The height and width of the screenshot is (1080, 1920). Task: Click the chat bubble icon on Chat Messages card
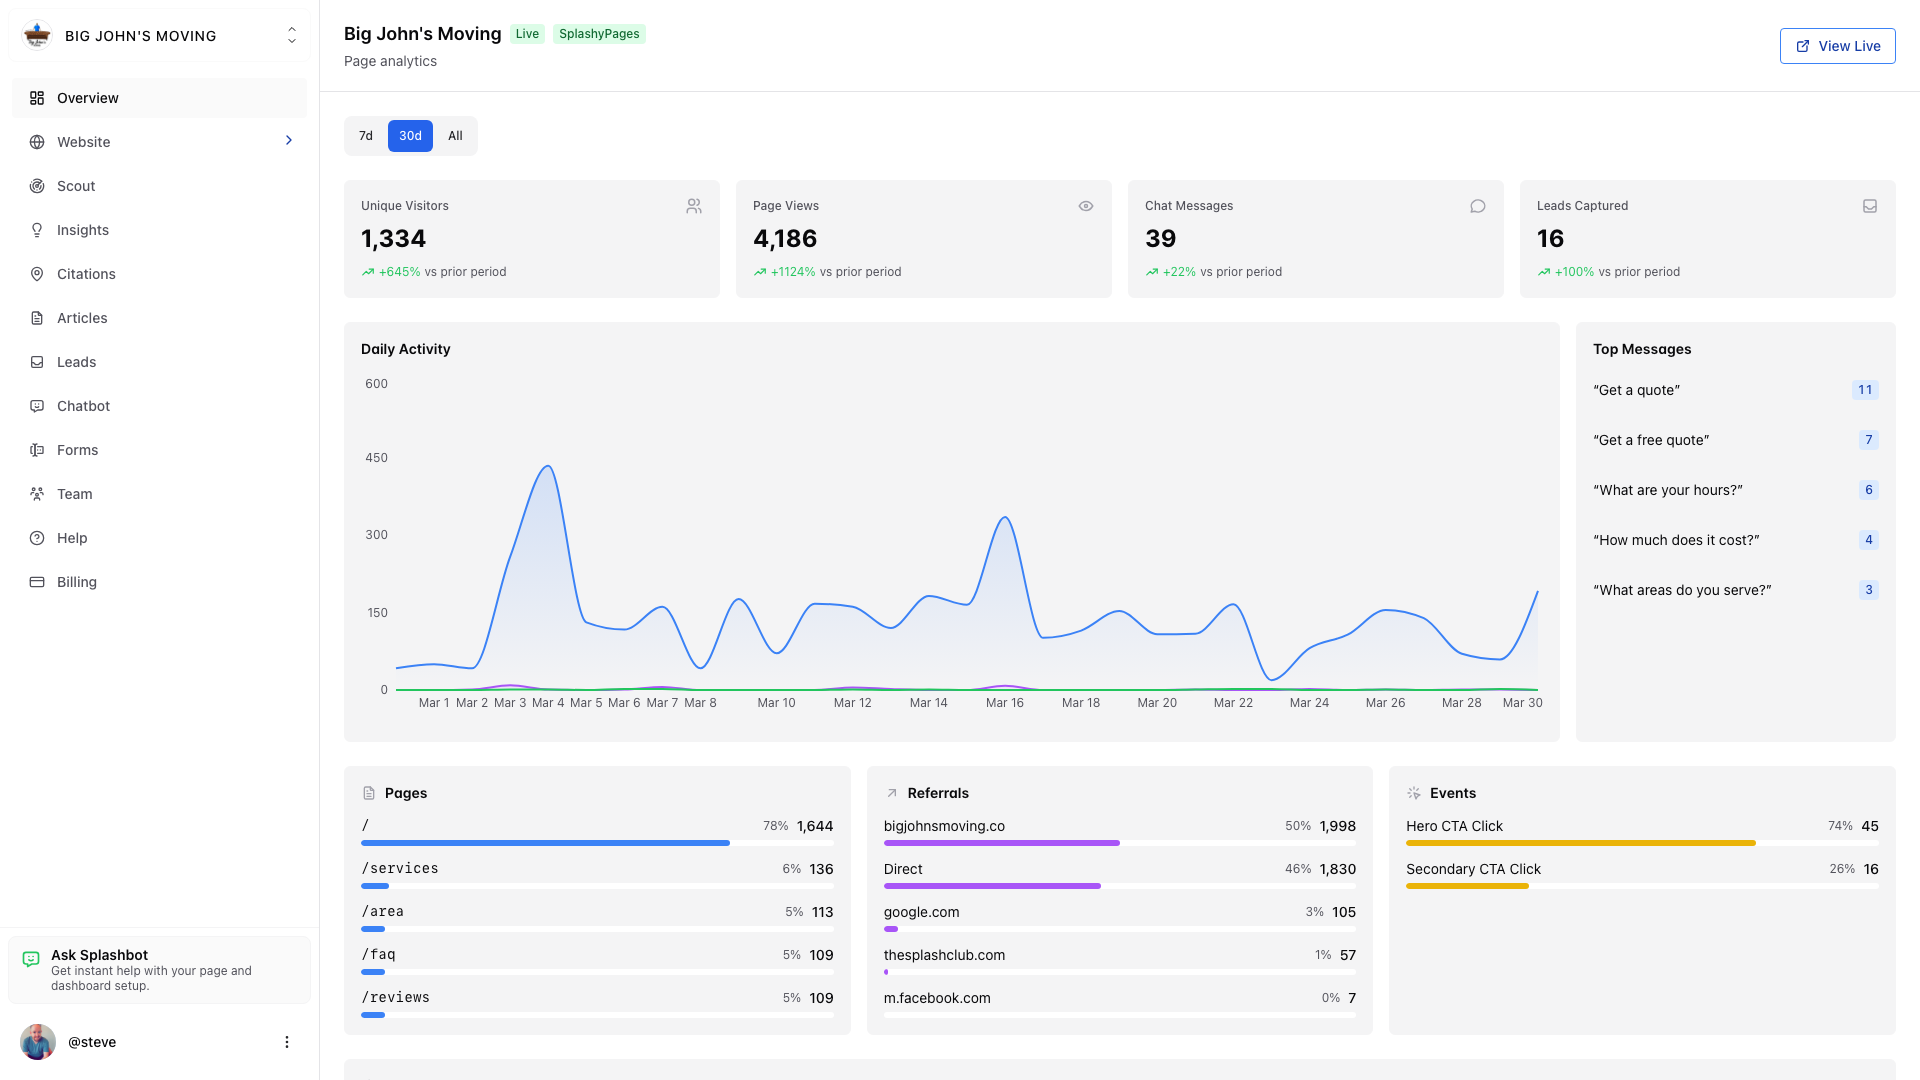coord(1478,206)
